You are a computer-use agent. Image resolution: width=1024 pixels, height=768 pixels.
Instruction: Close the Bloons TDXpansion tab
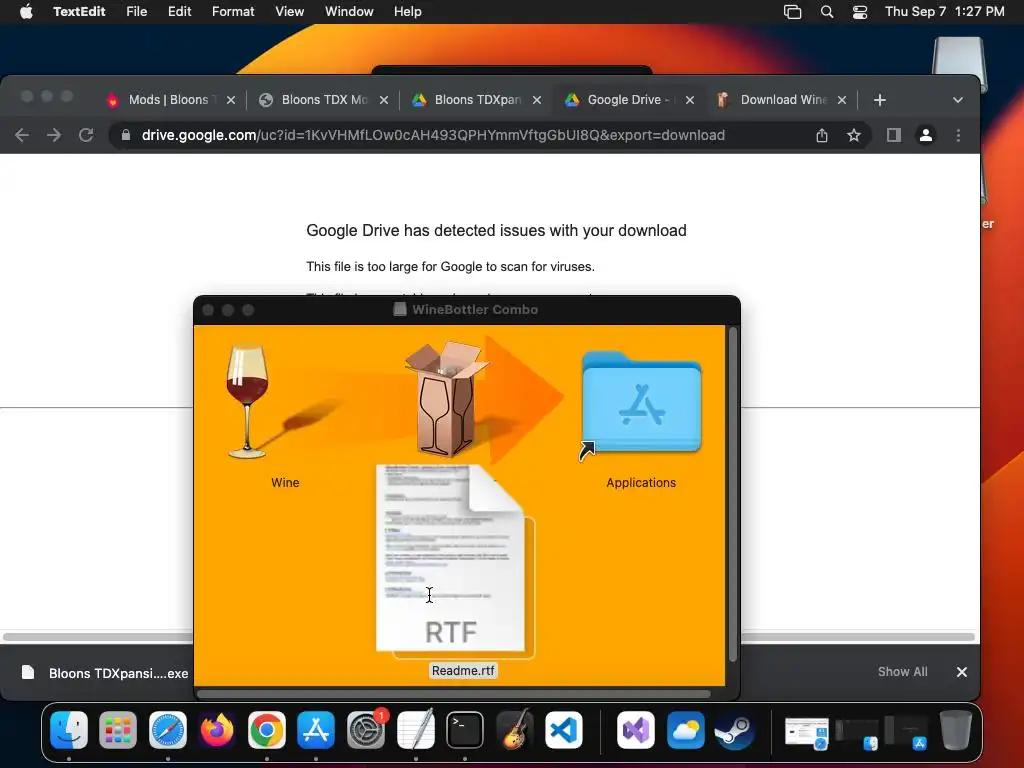[x=537, y=100]
